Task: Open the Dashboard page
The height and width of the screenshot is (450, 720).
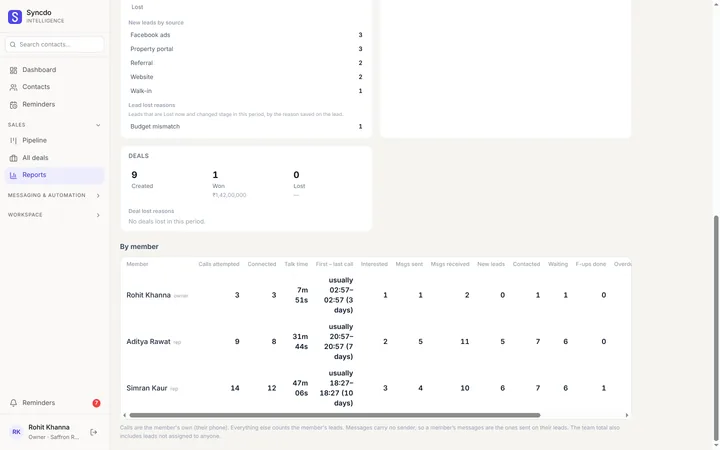Action: pos(55,70)
